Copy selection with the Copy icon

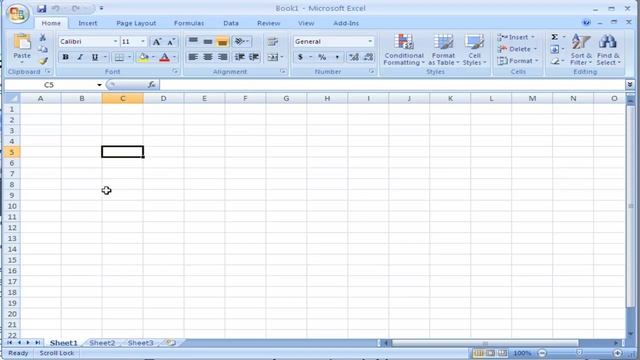coord(42,49)
